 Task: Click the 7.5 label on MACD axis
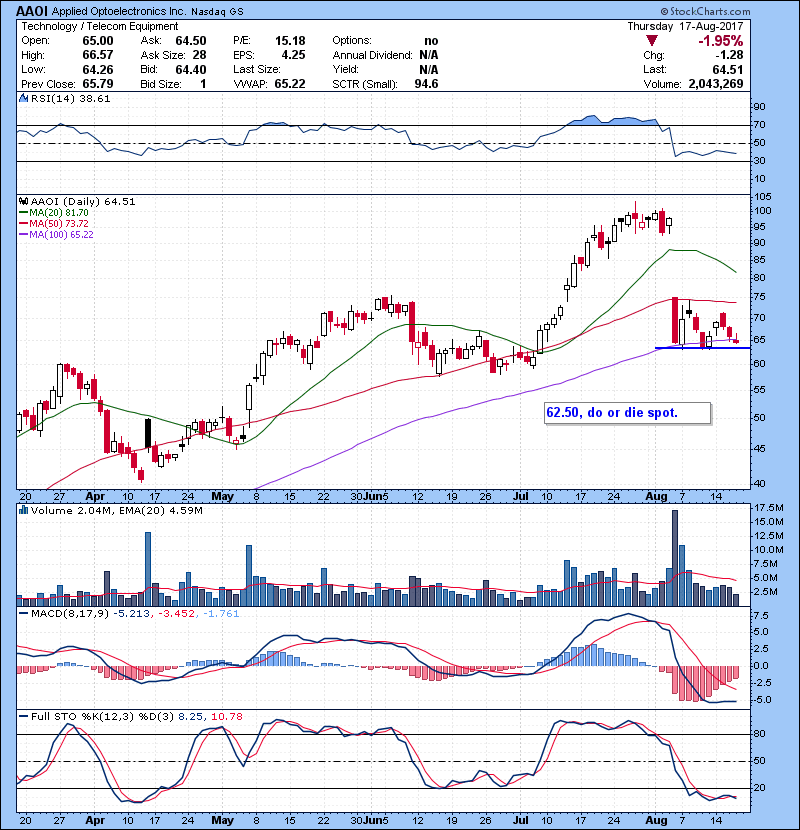point(761,616)
